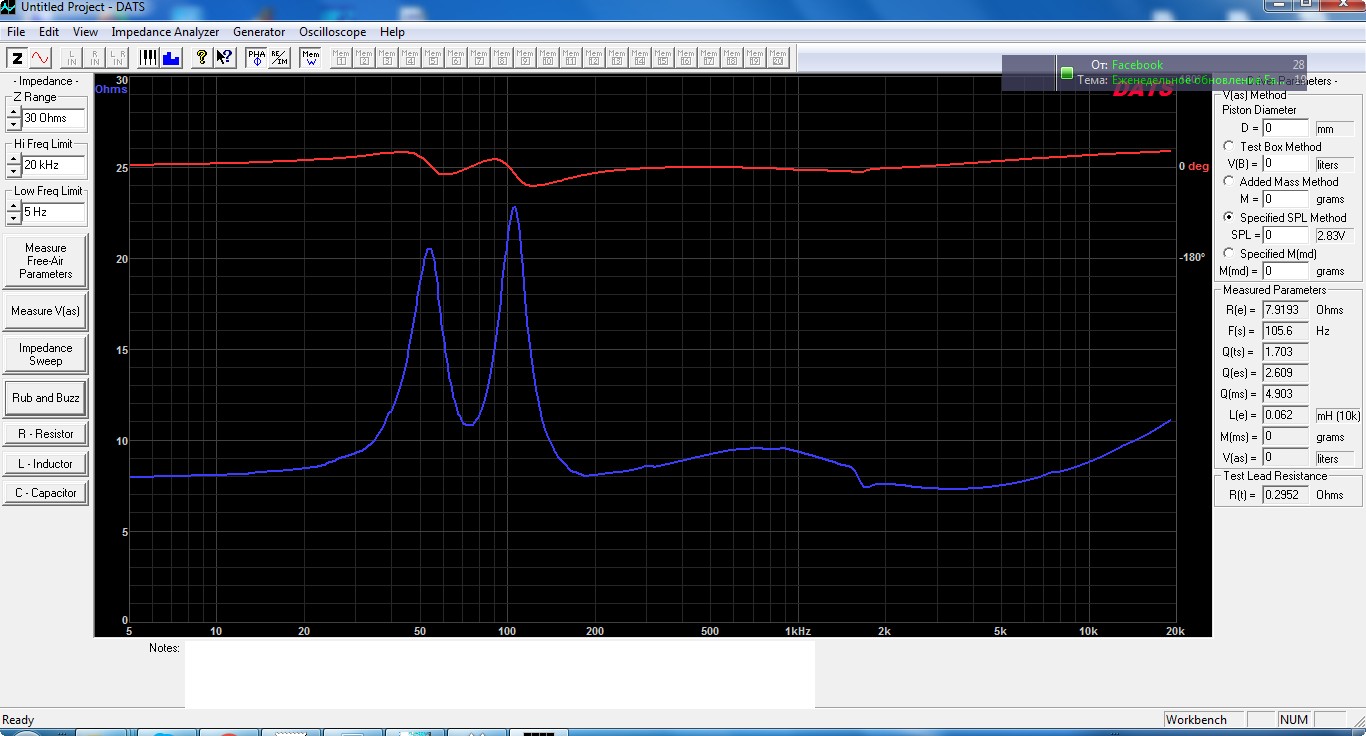Click the Q(ts) value 1.703

coord(1285,352)
